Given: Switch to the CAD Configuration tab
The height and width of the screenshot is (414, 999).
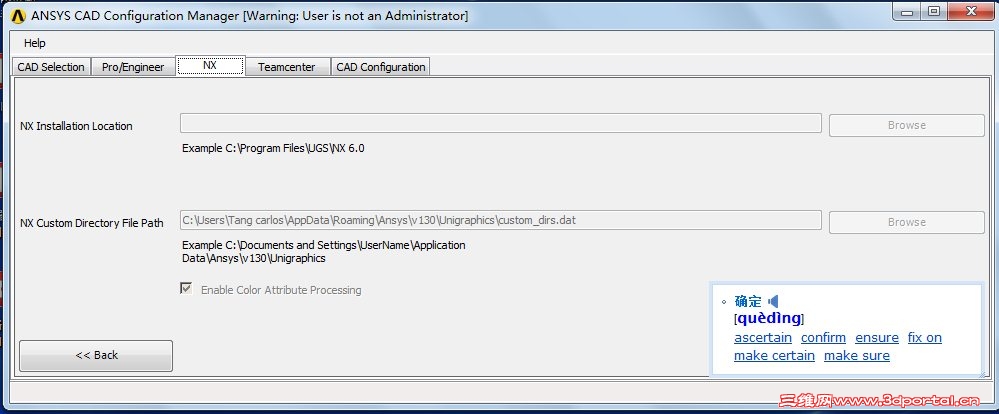Looking at the screenshot, I should 380,67.
